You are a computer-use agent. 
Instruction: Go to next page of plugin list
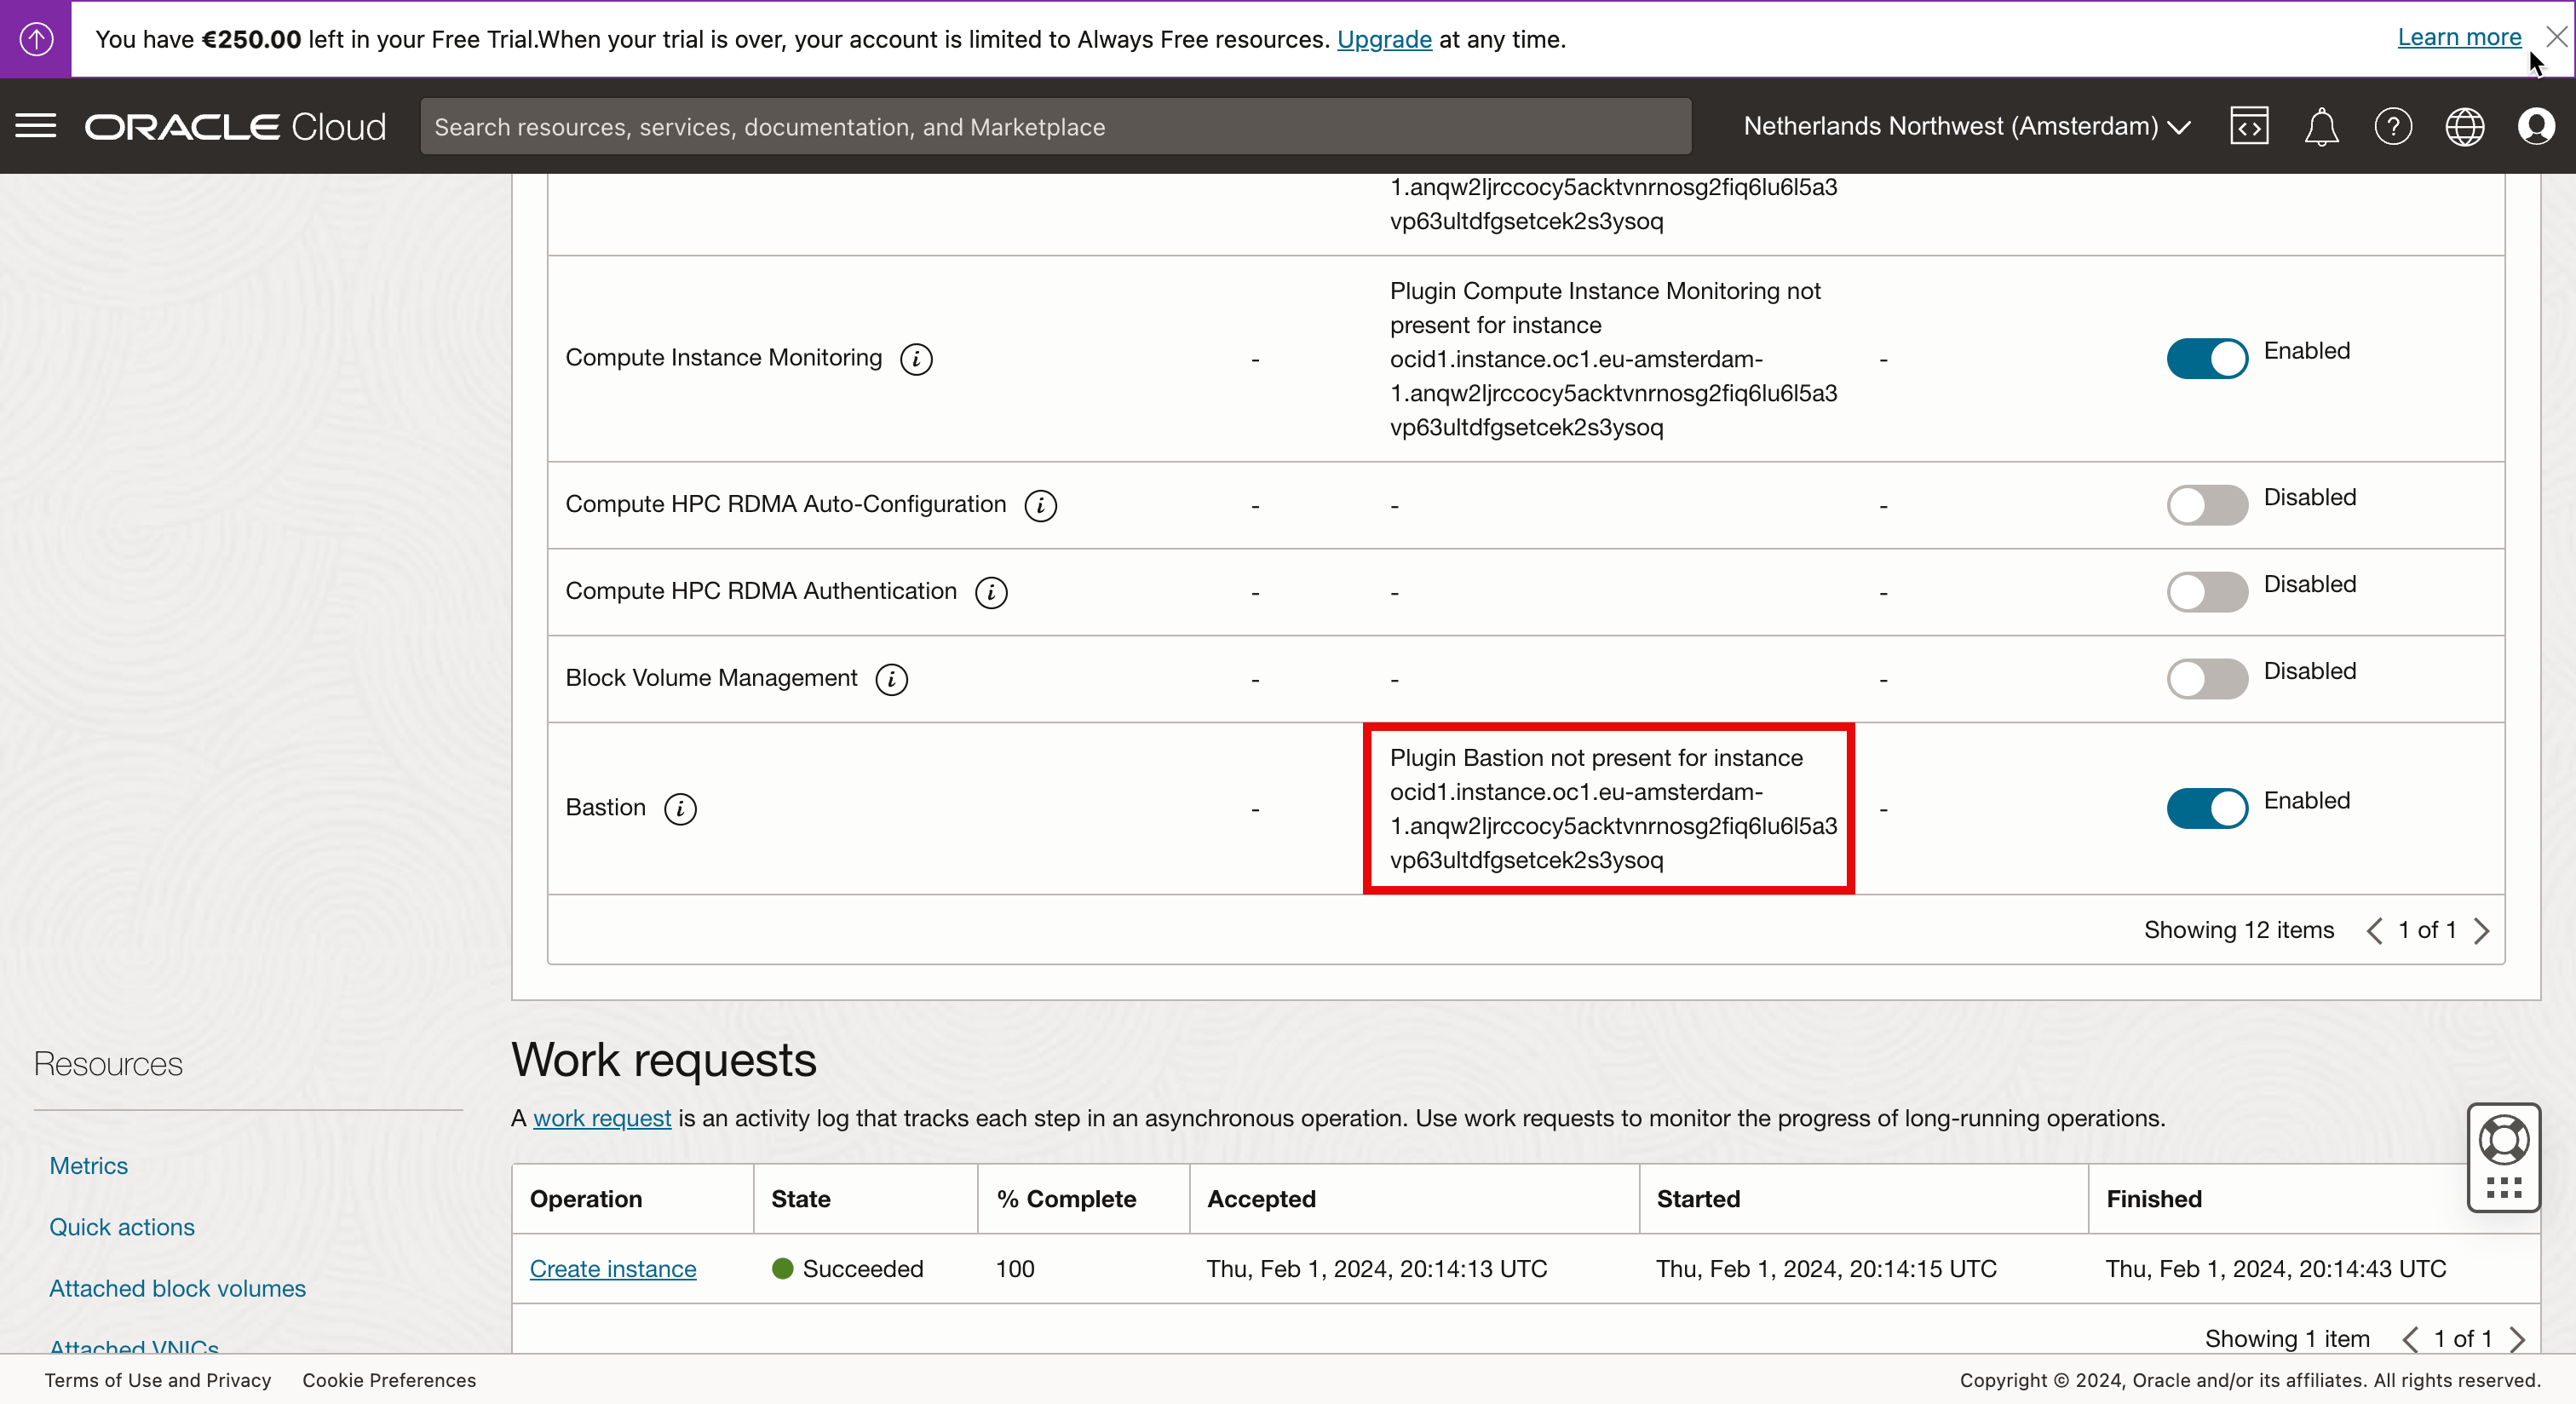(2482, 931)
